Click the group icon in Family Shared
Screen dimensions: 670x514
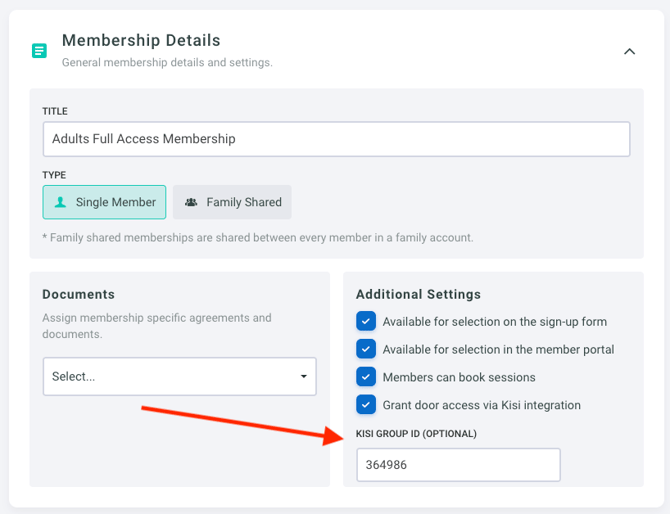point(191,202)
